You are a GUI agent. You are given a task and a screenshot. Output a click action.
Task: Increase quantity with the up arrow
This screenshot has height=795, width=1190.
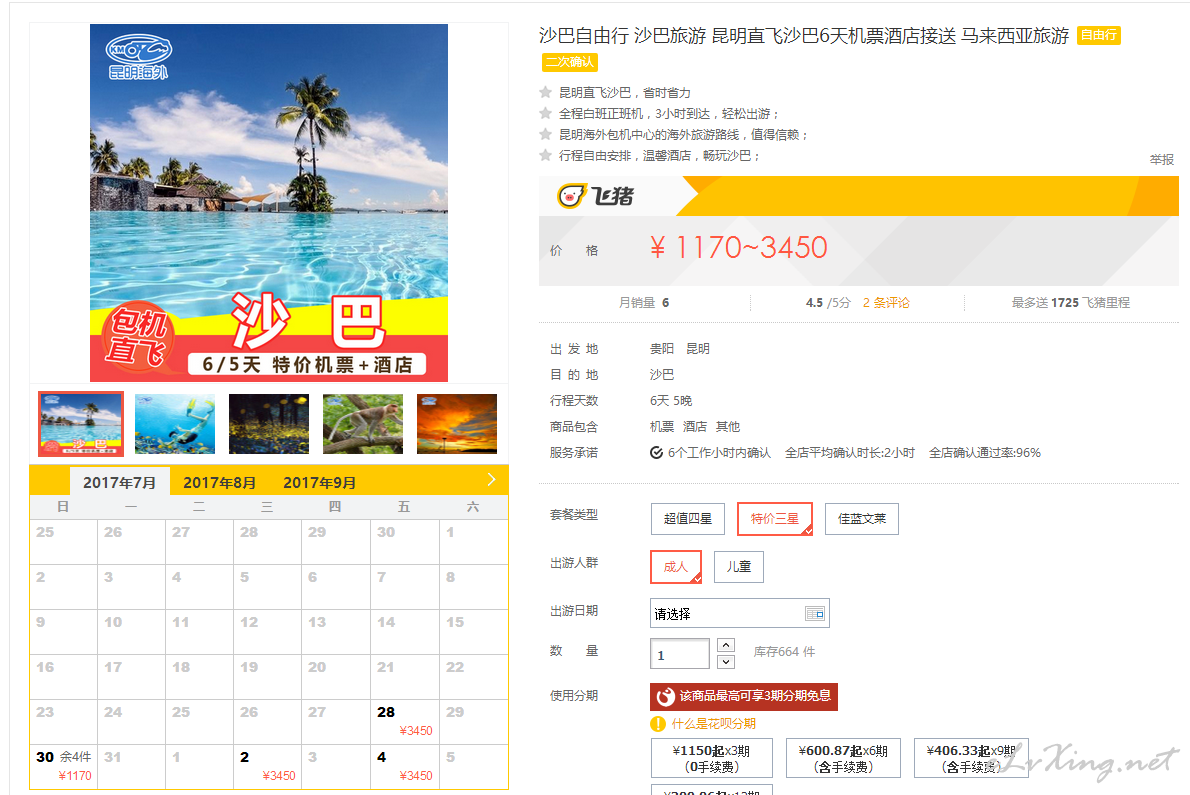click(x=726, y=645)
